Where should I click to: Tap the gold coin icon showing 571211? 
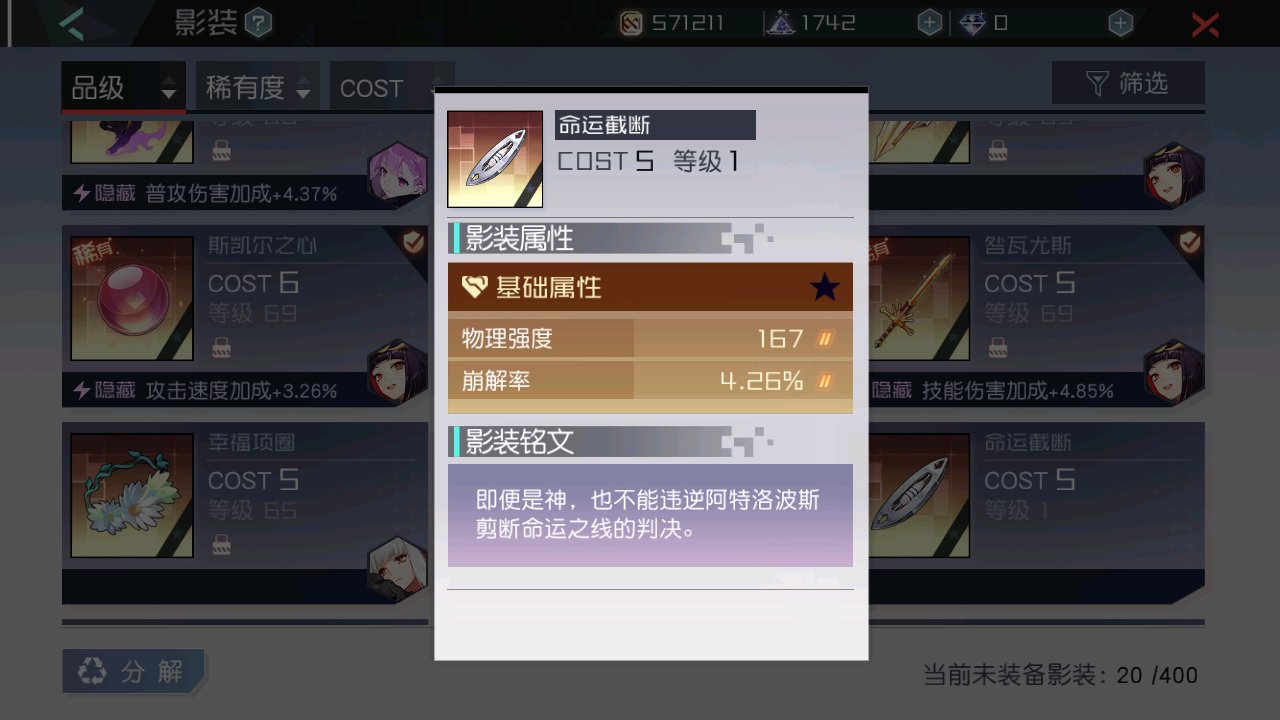pyautogui.click(x=631, y=23)
